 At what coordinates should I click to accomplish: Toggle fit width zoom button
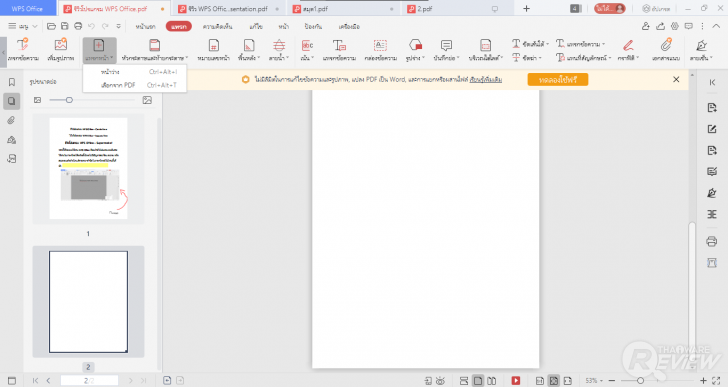(568, 381)
